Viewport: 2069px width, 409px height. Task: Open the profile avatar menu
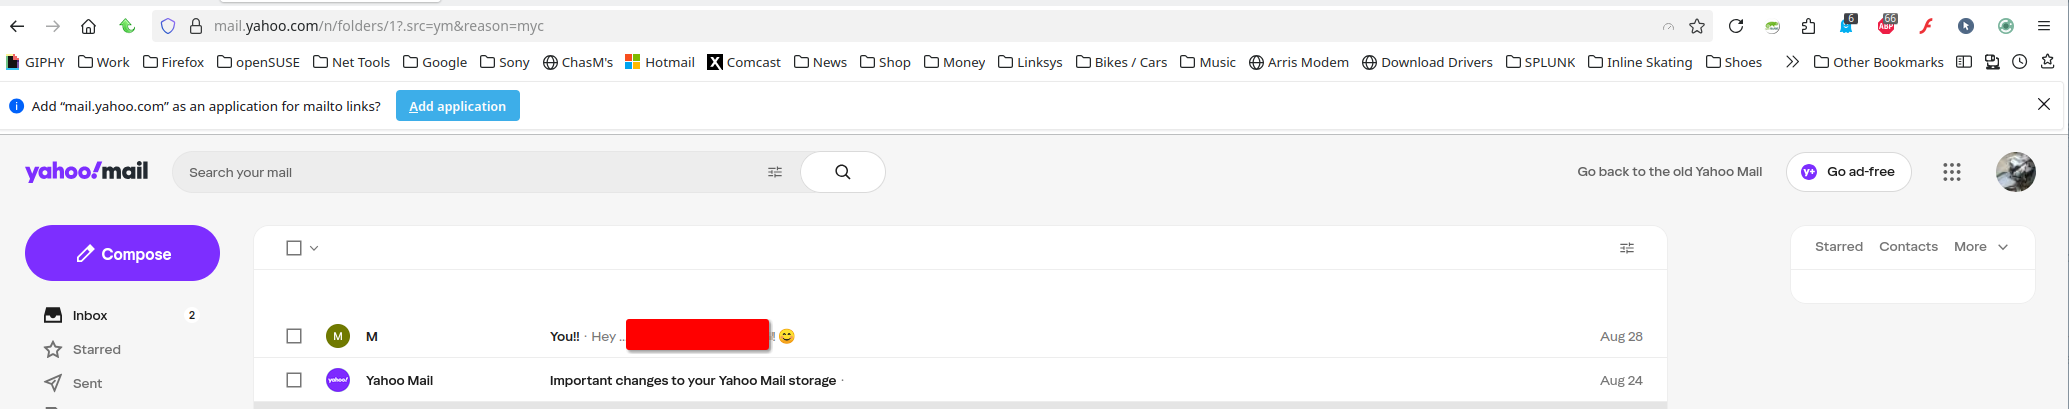tap(2015, 172)
